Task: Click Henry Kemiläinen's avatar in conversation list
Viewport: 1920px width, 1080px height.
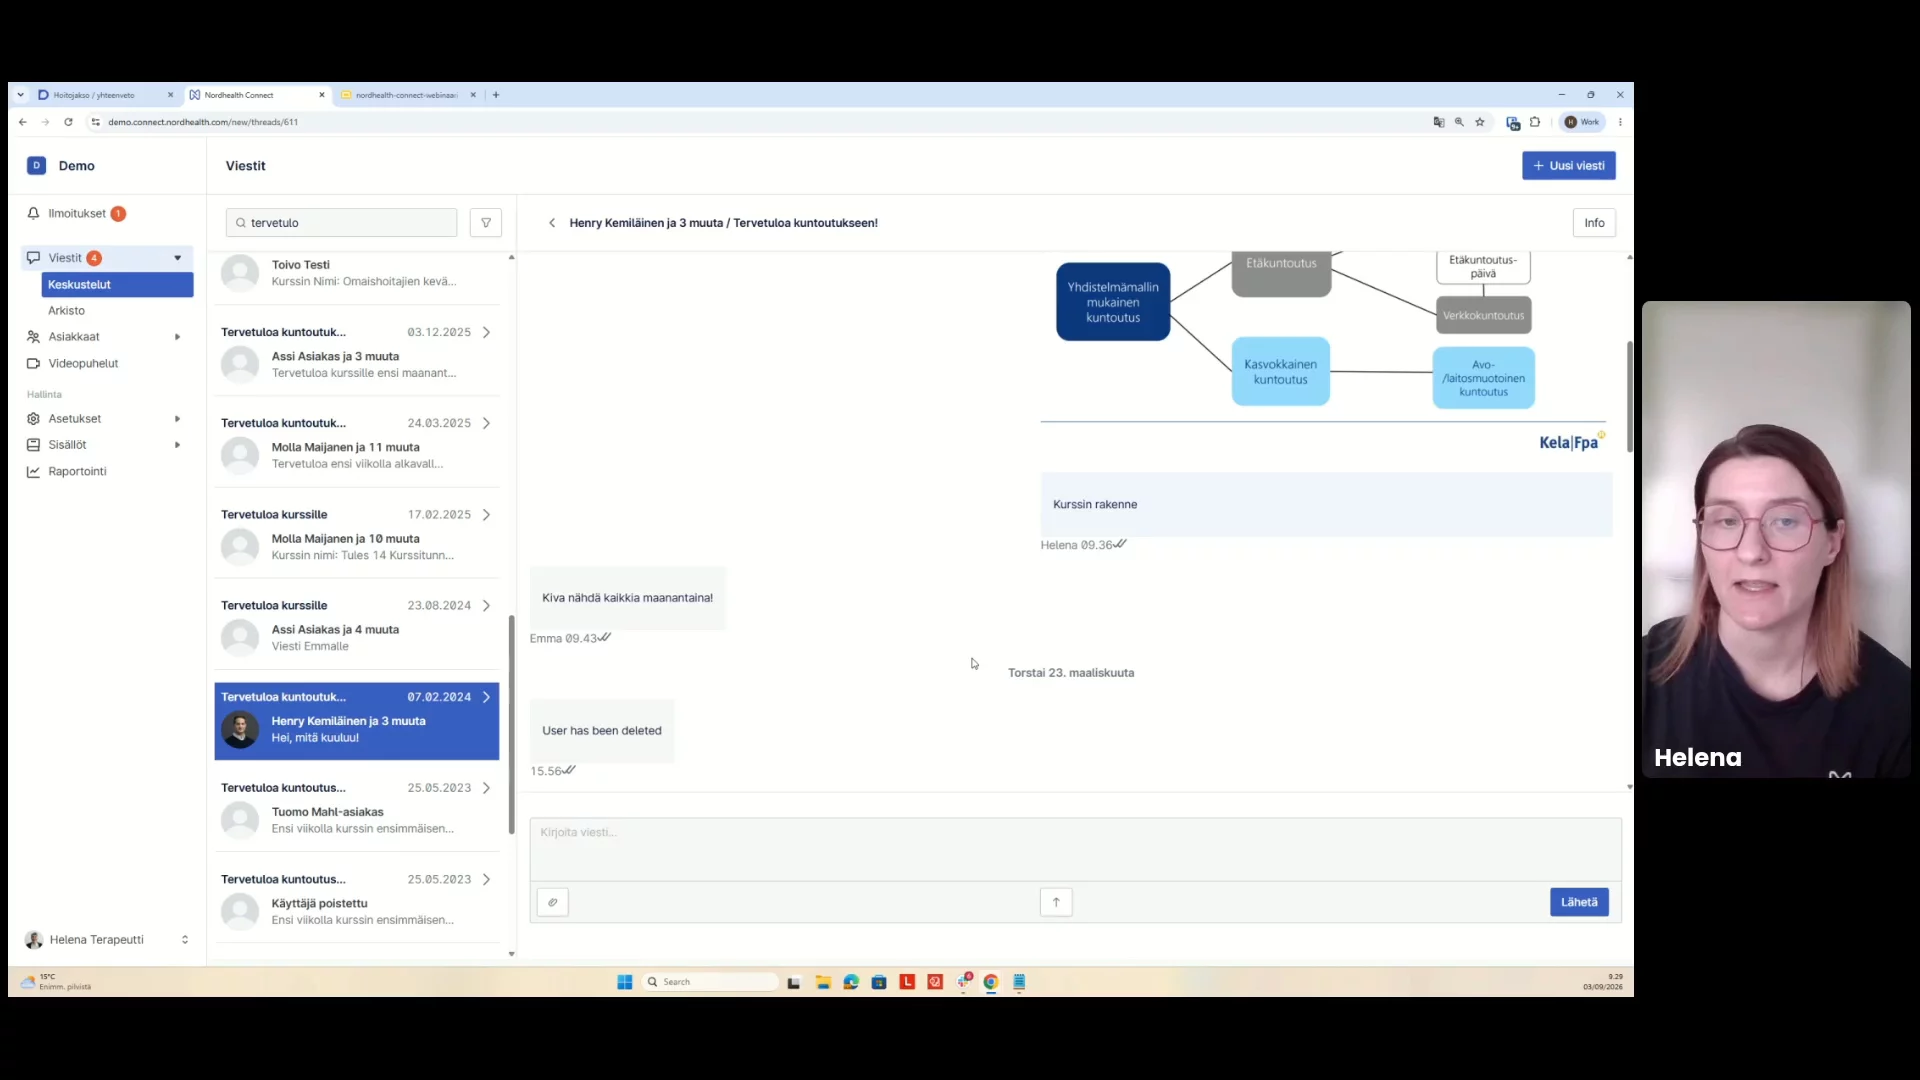Action: 240,729
